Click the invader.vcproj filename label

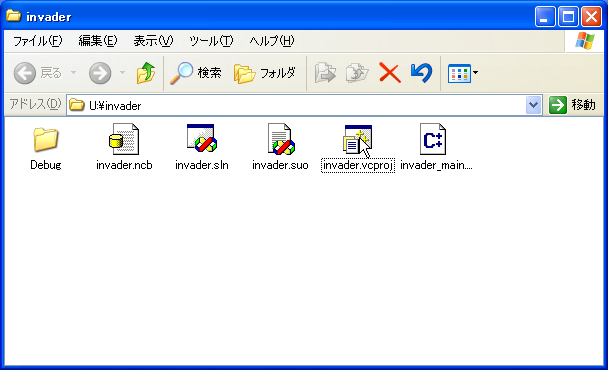pos(358,166)
